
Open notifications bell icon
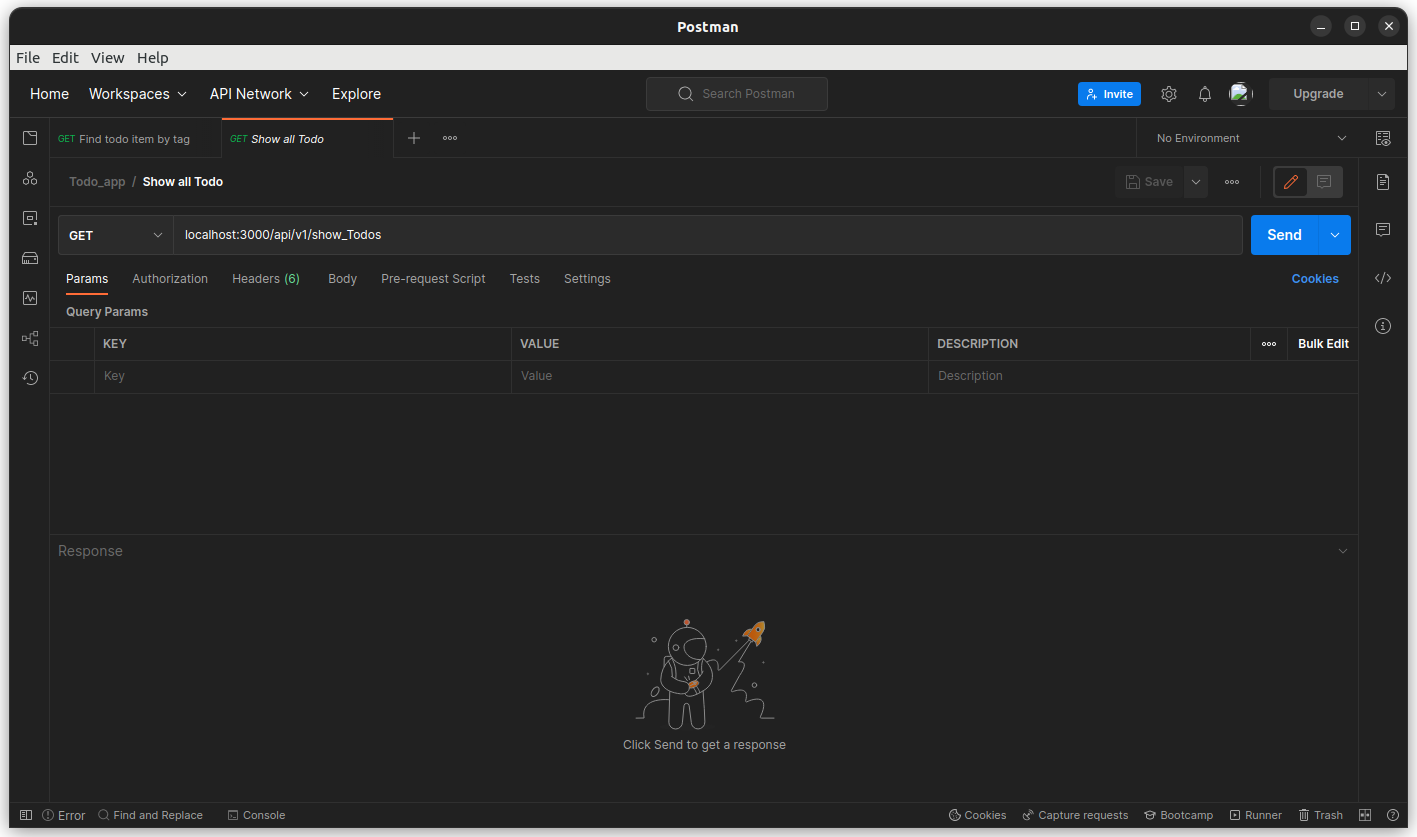point(1205,94)
